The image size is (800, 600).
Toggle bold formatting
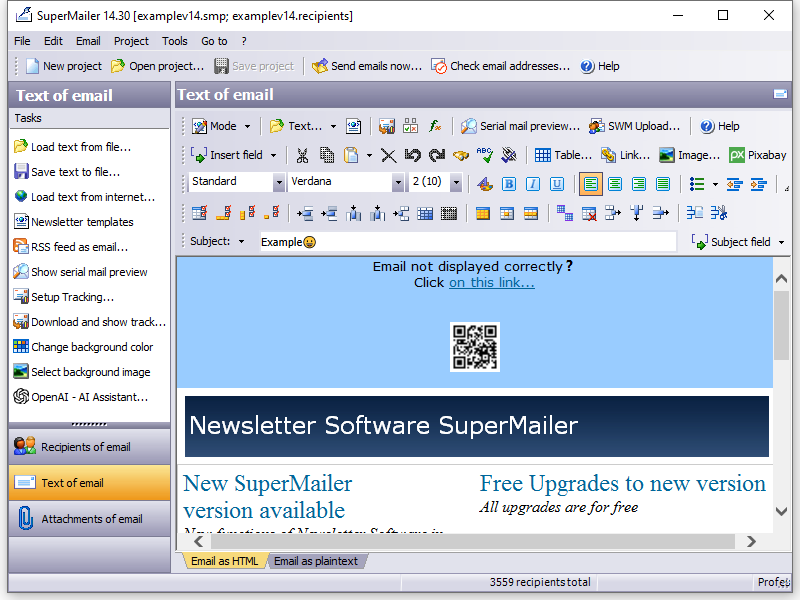(509, 184)
